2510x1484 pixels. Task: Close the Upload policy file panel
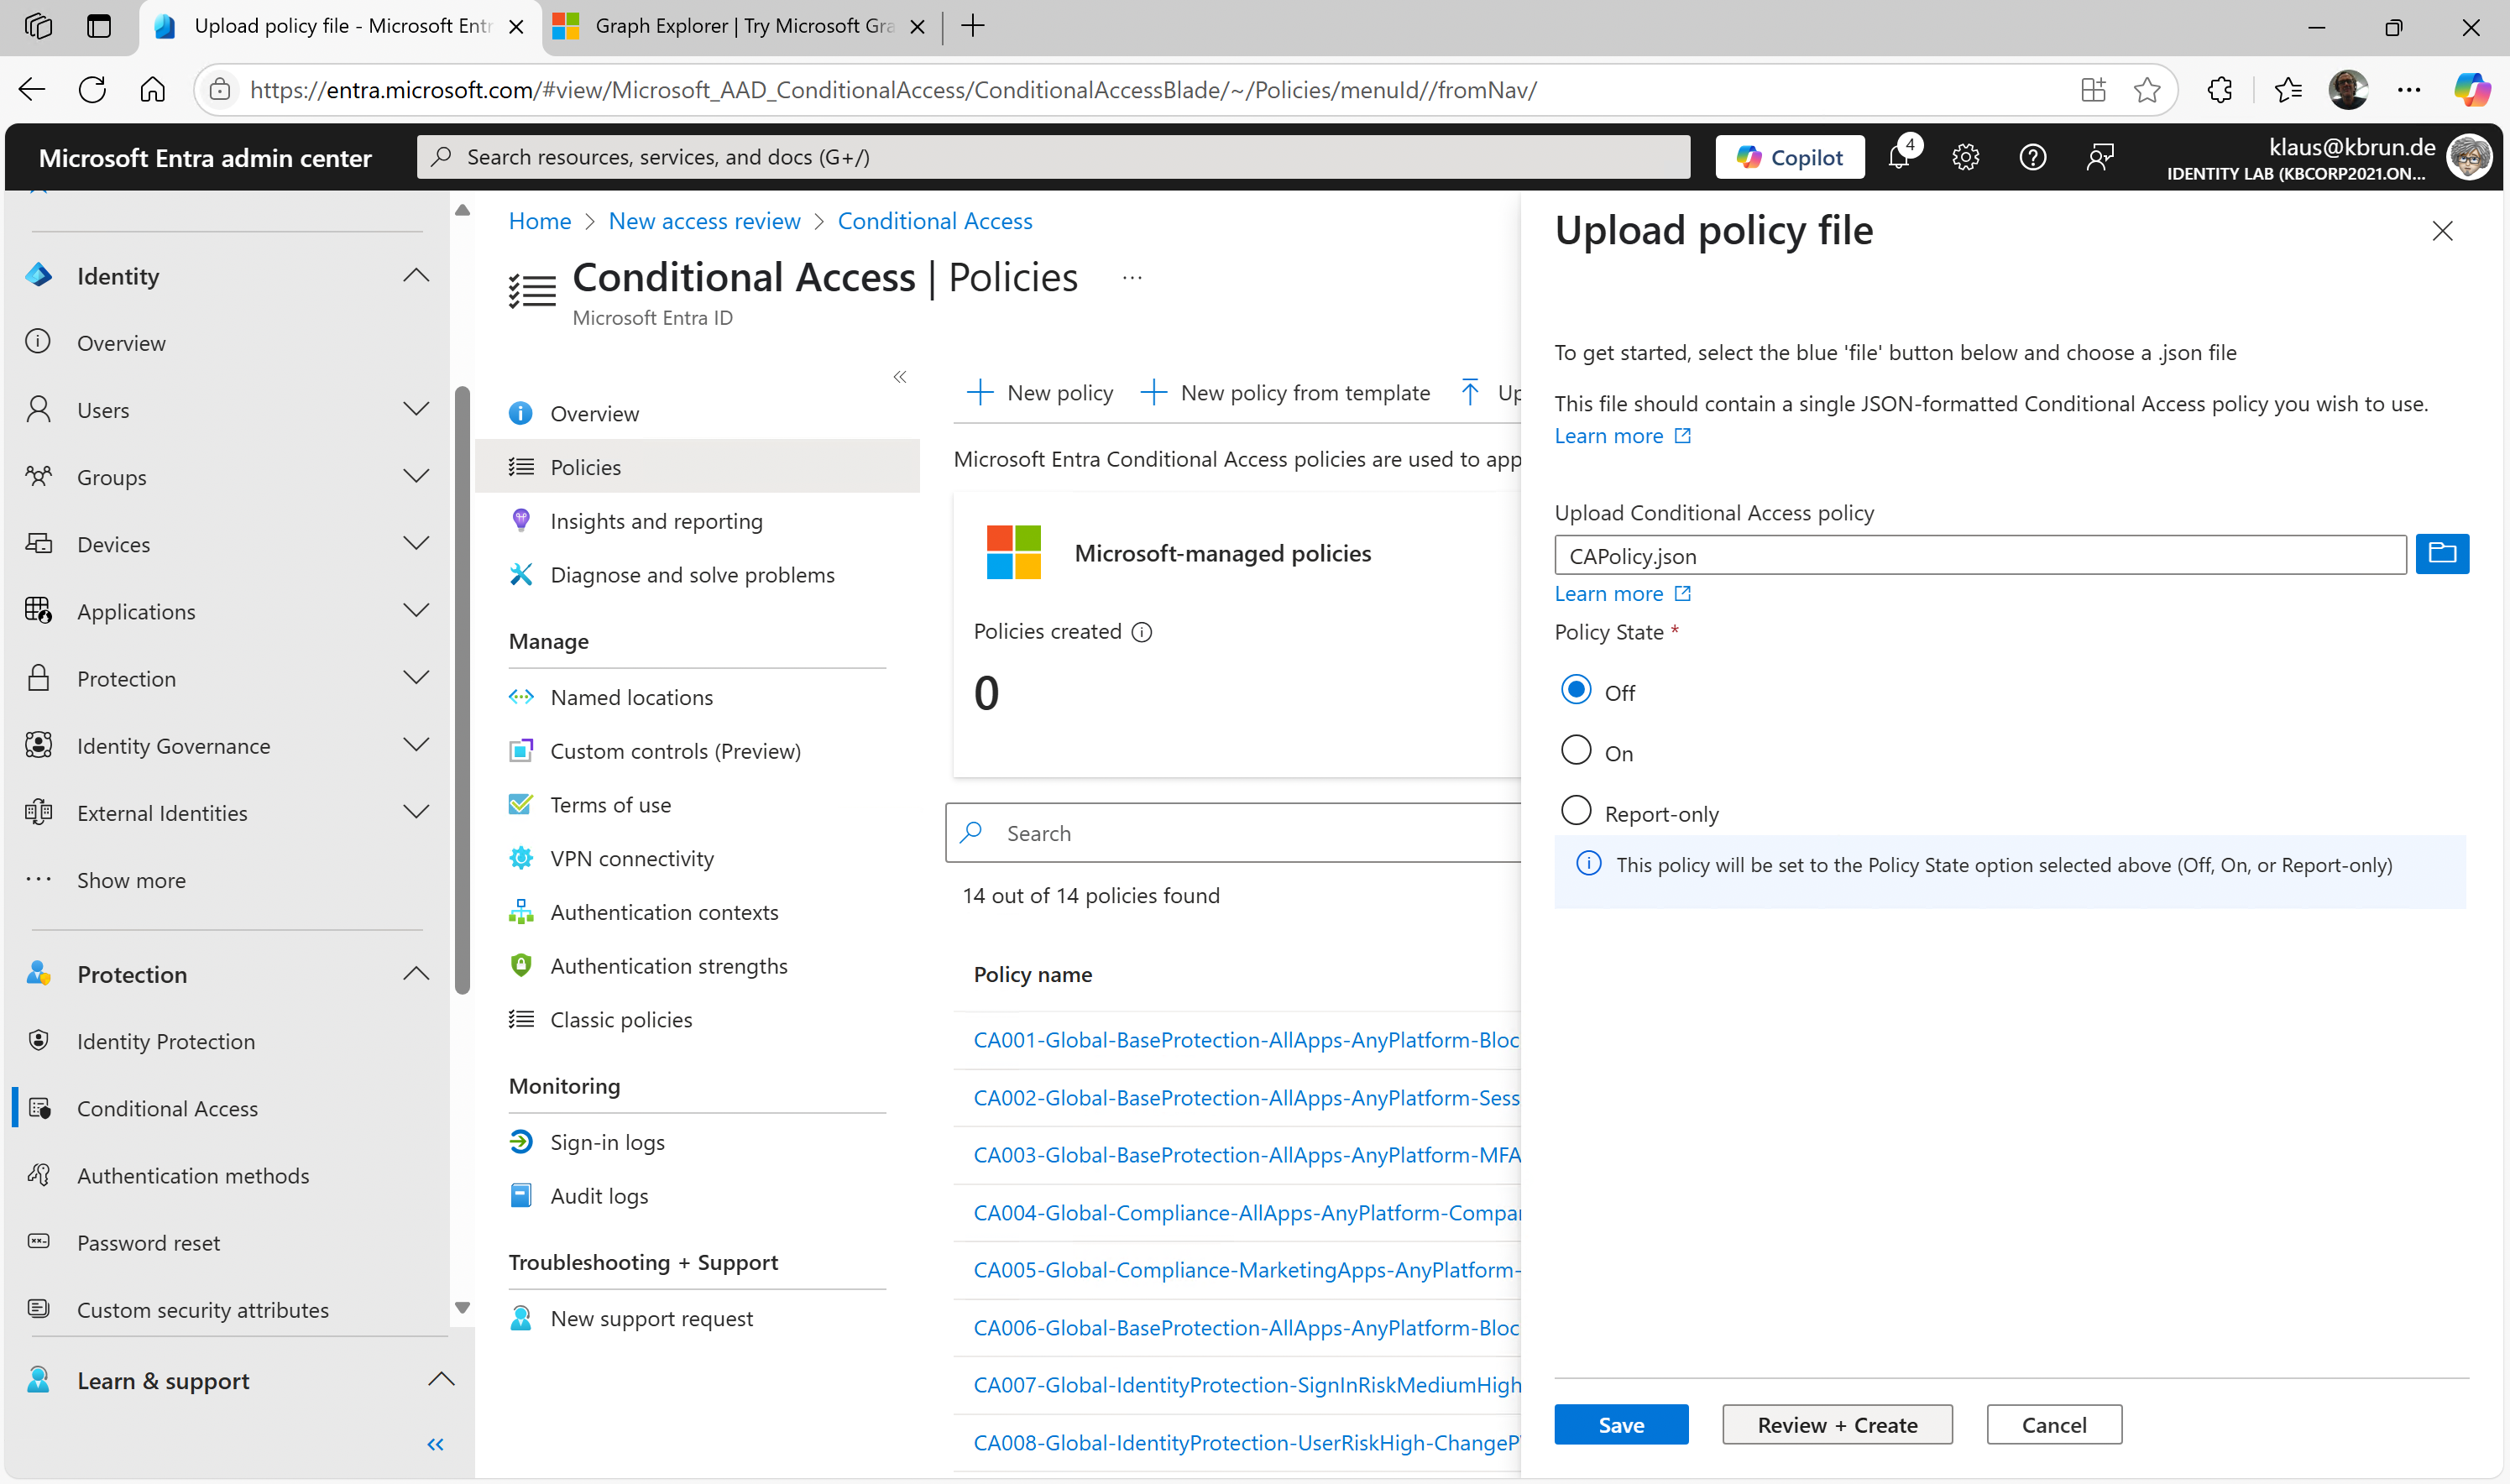click(x=2442, y=231)
